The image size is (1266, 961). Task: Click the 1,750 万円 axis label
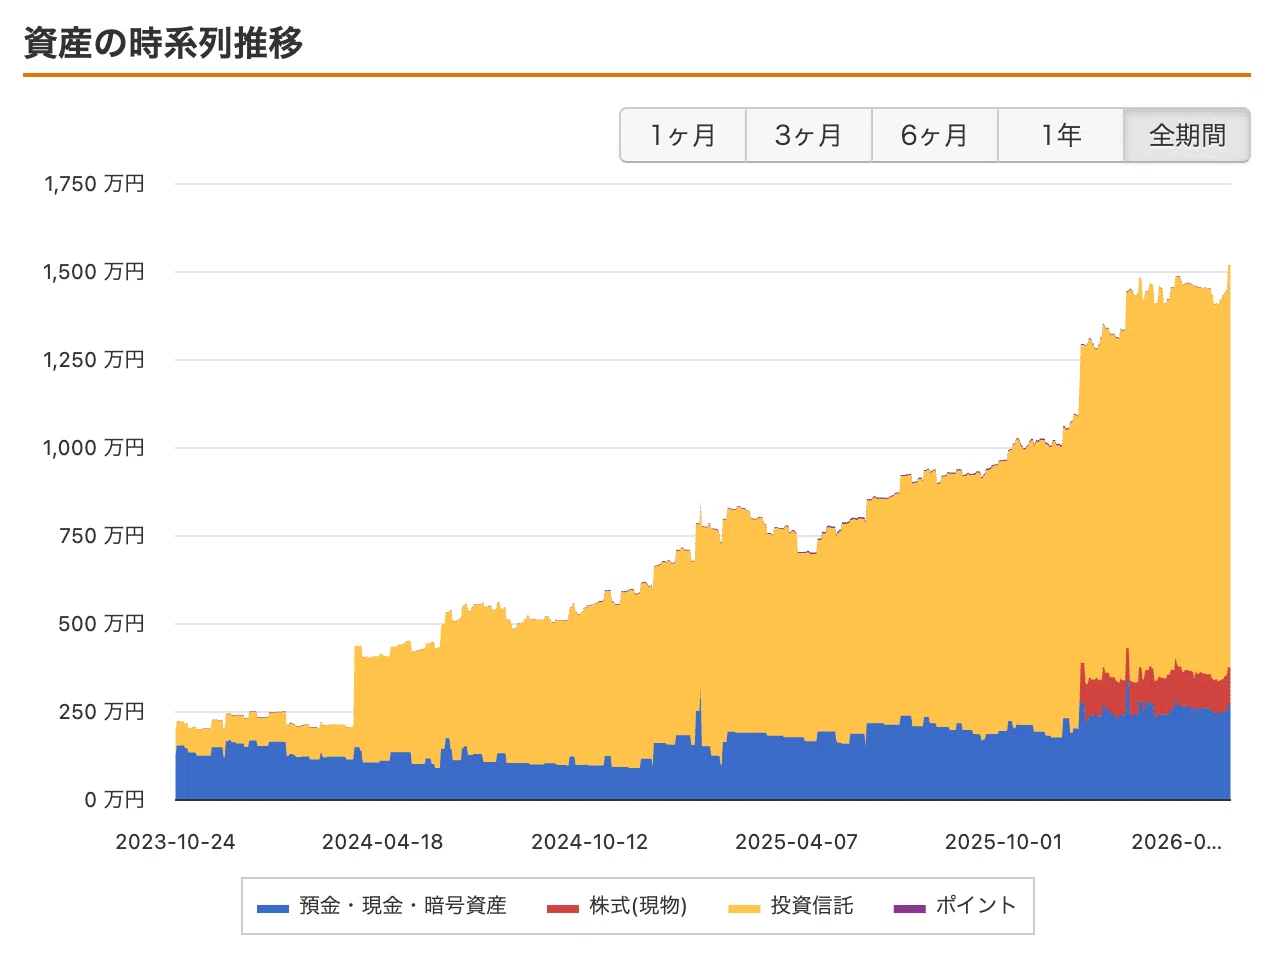point(94,184)
